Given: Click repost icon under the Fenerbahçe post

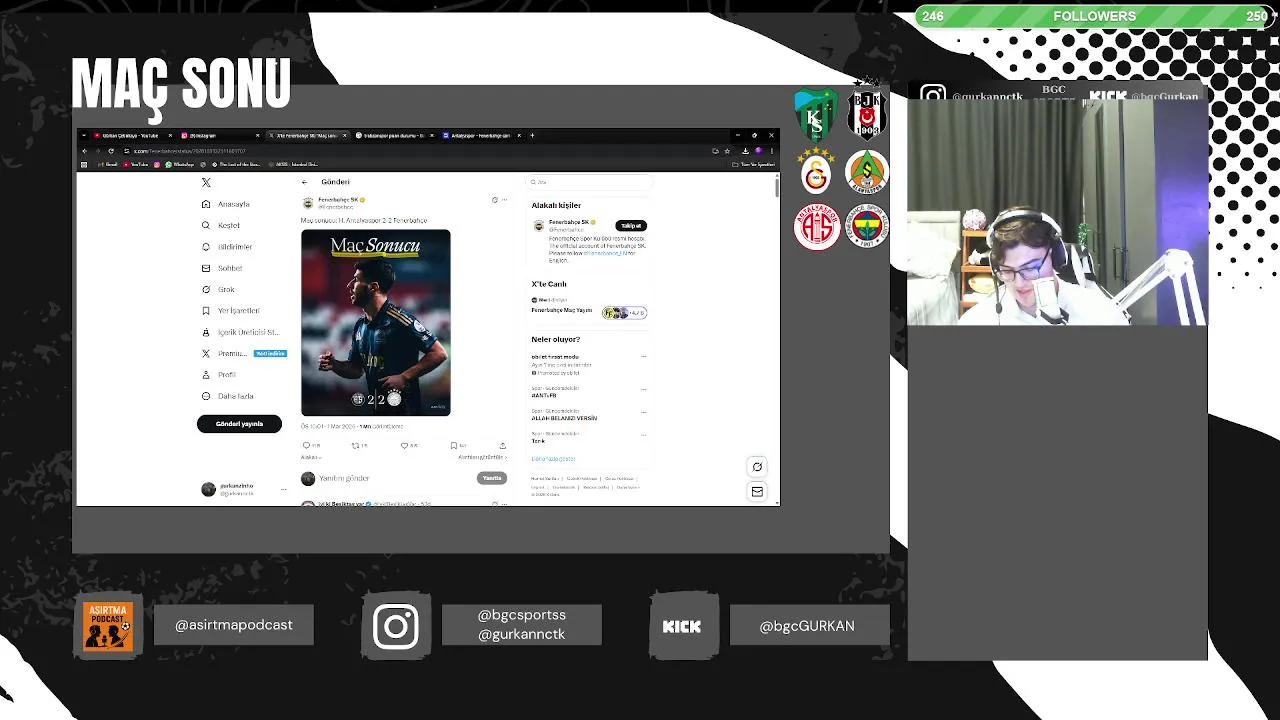Looking at the screenshot, I should [355, 445].
